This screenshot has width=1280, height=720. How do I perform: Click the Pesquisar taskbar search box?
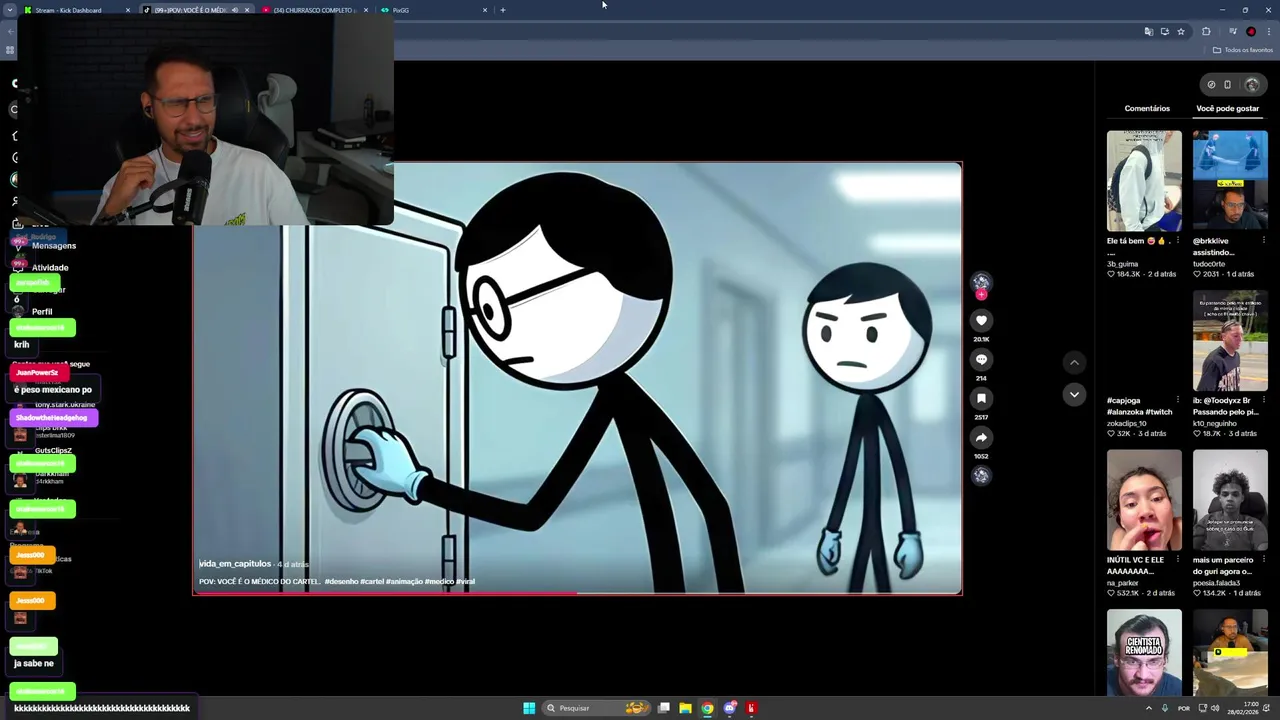point(597,708)
